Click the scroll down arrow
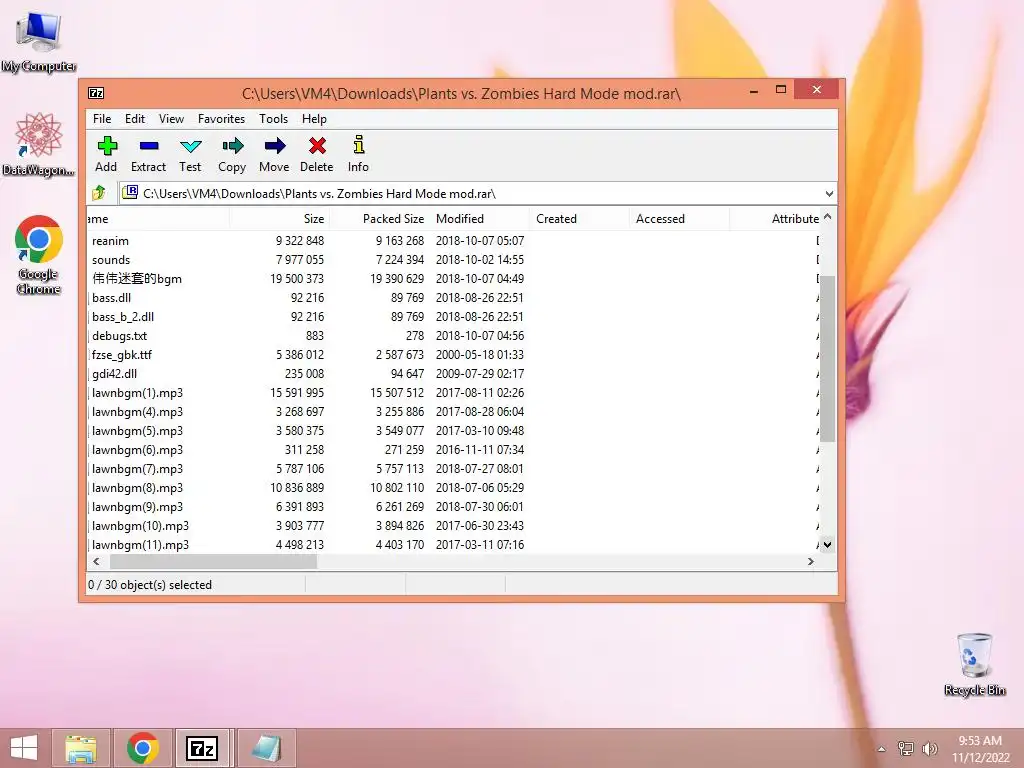 click(827, 545)
